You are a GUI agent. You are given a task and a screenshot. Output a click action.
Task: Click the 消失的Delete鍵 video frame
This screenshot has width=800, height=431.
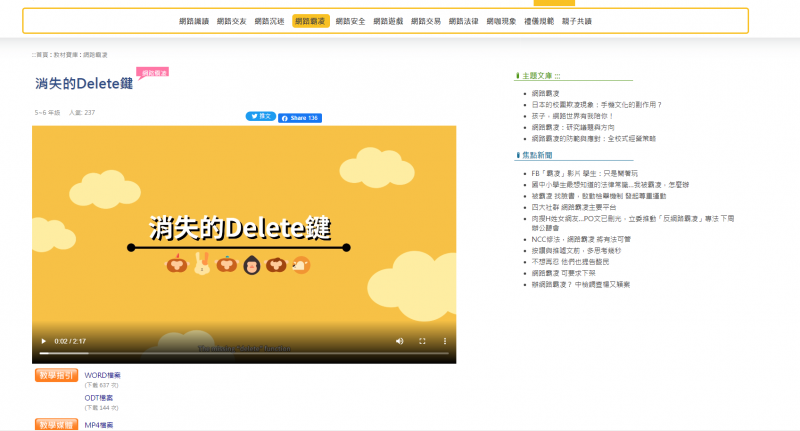(244, 230)
